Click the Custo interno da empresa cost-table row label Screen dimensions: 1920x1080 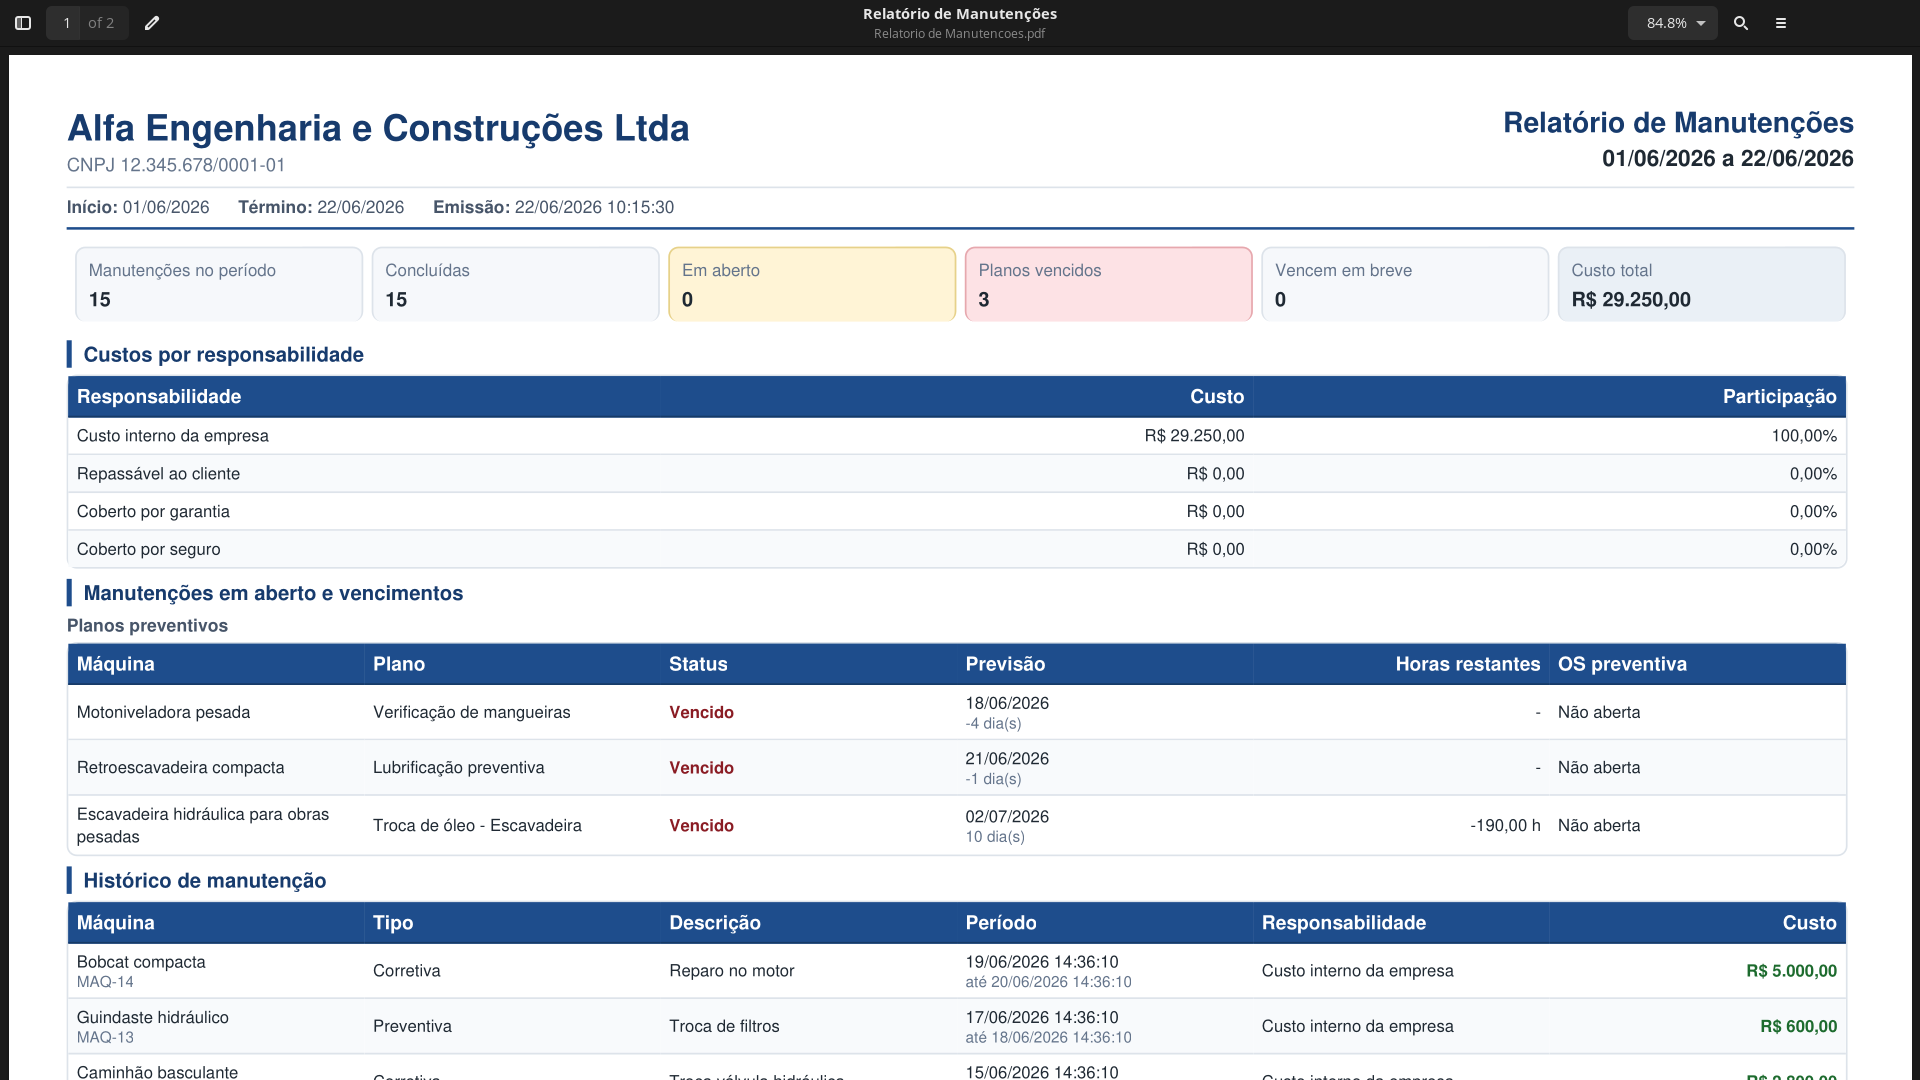click(x=173, y=436)
